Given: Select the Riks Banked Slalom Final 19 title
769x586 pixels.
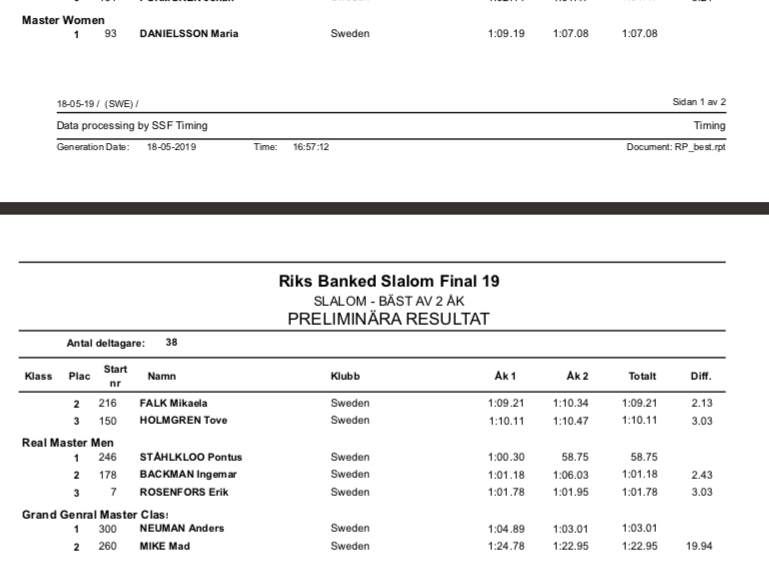Looking at the screenshot, I should pos(389,281).
